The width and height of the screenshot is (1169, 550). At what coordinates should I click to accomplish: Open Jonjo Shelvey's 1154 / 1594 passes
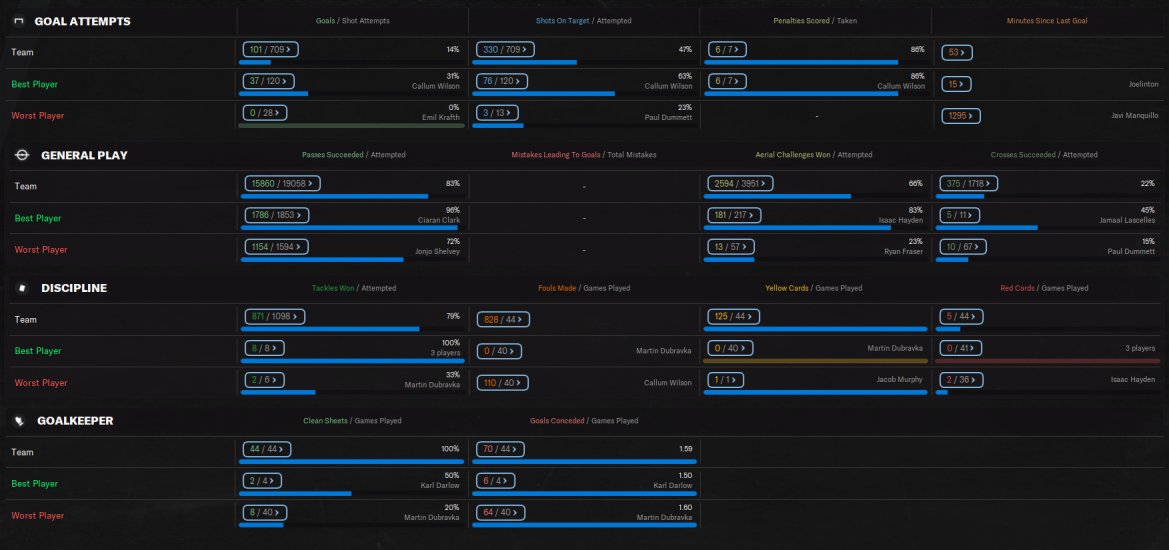point(277,247)
